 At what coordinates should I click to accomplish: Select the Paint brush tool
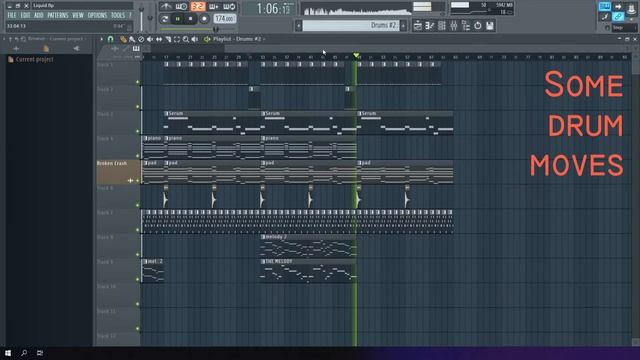tap(132, 39)
